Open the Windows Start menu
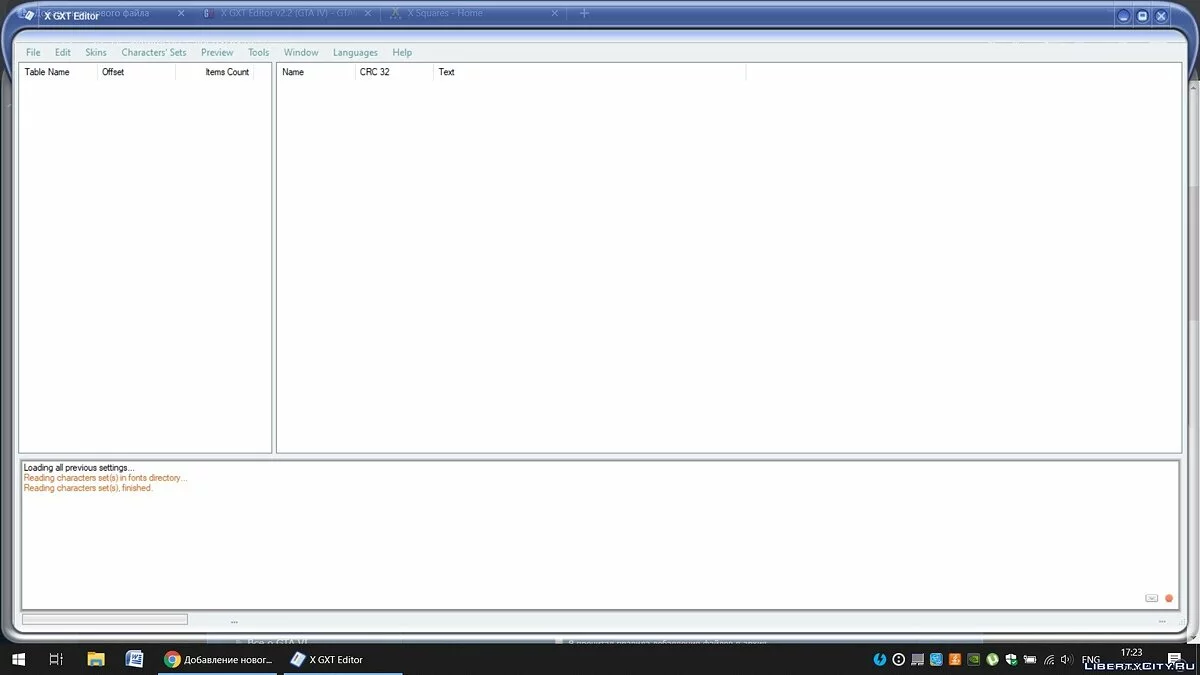 (x=18, y=659)
